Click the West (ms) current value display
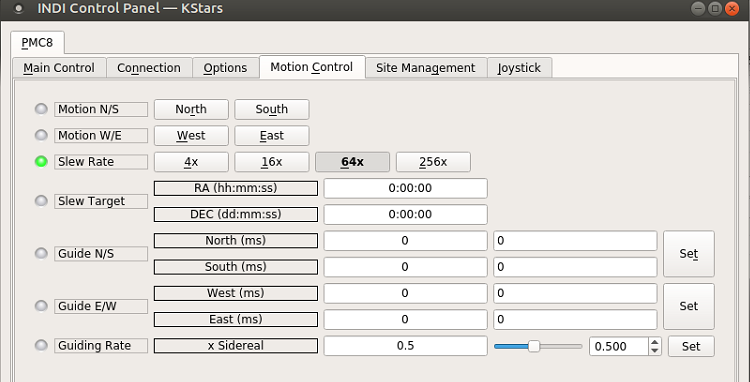 pyautogui.click(x=406, y=293)
